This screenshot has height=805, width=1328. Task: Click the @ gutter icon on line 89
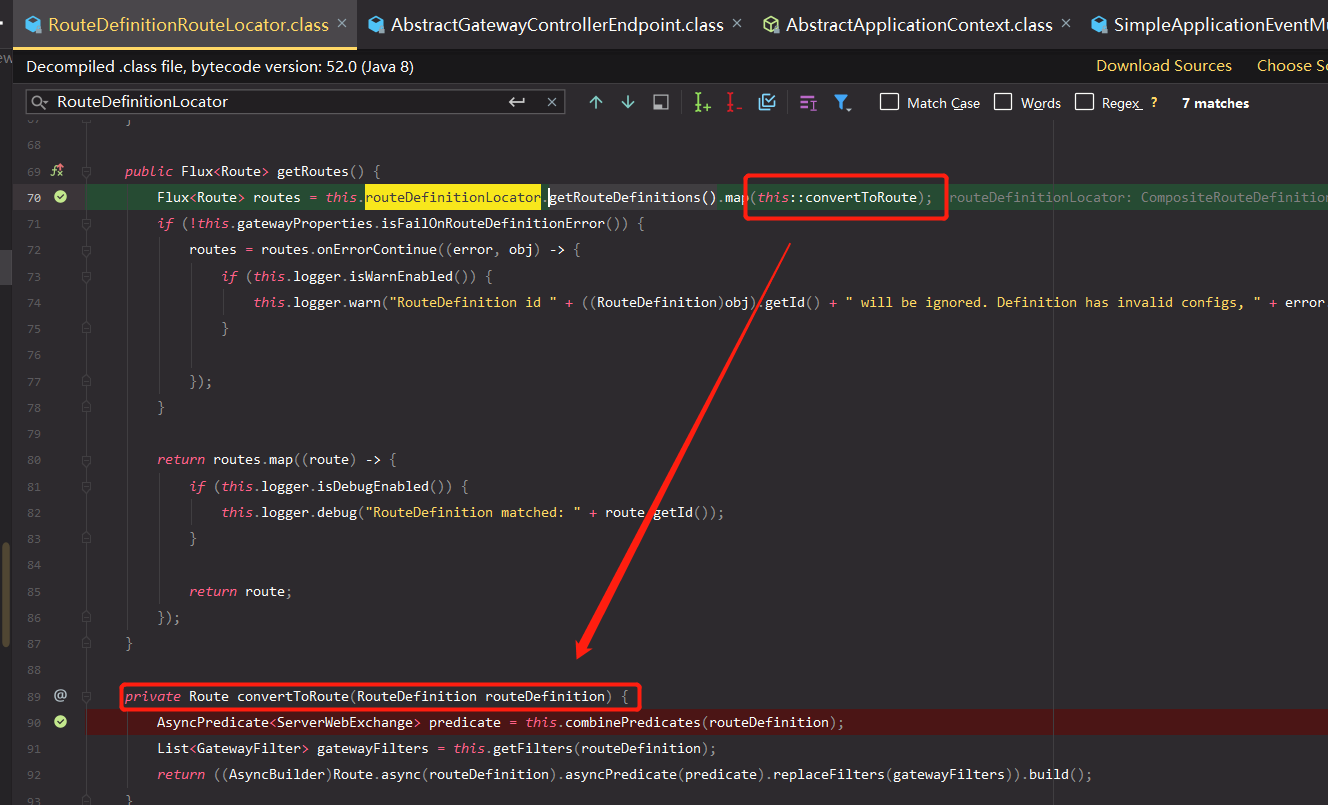point(60,695)
